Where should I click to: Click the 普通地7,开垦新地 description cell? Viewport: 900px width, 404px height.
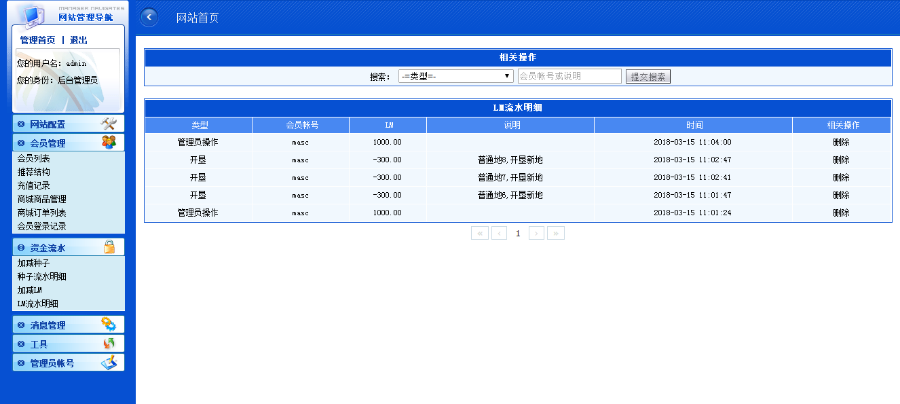pyautogui.click(x=510, y=177)
